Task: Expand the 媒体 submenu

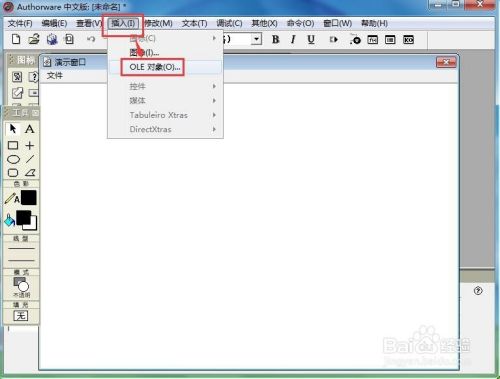Action: coord(165,100)
